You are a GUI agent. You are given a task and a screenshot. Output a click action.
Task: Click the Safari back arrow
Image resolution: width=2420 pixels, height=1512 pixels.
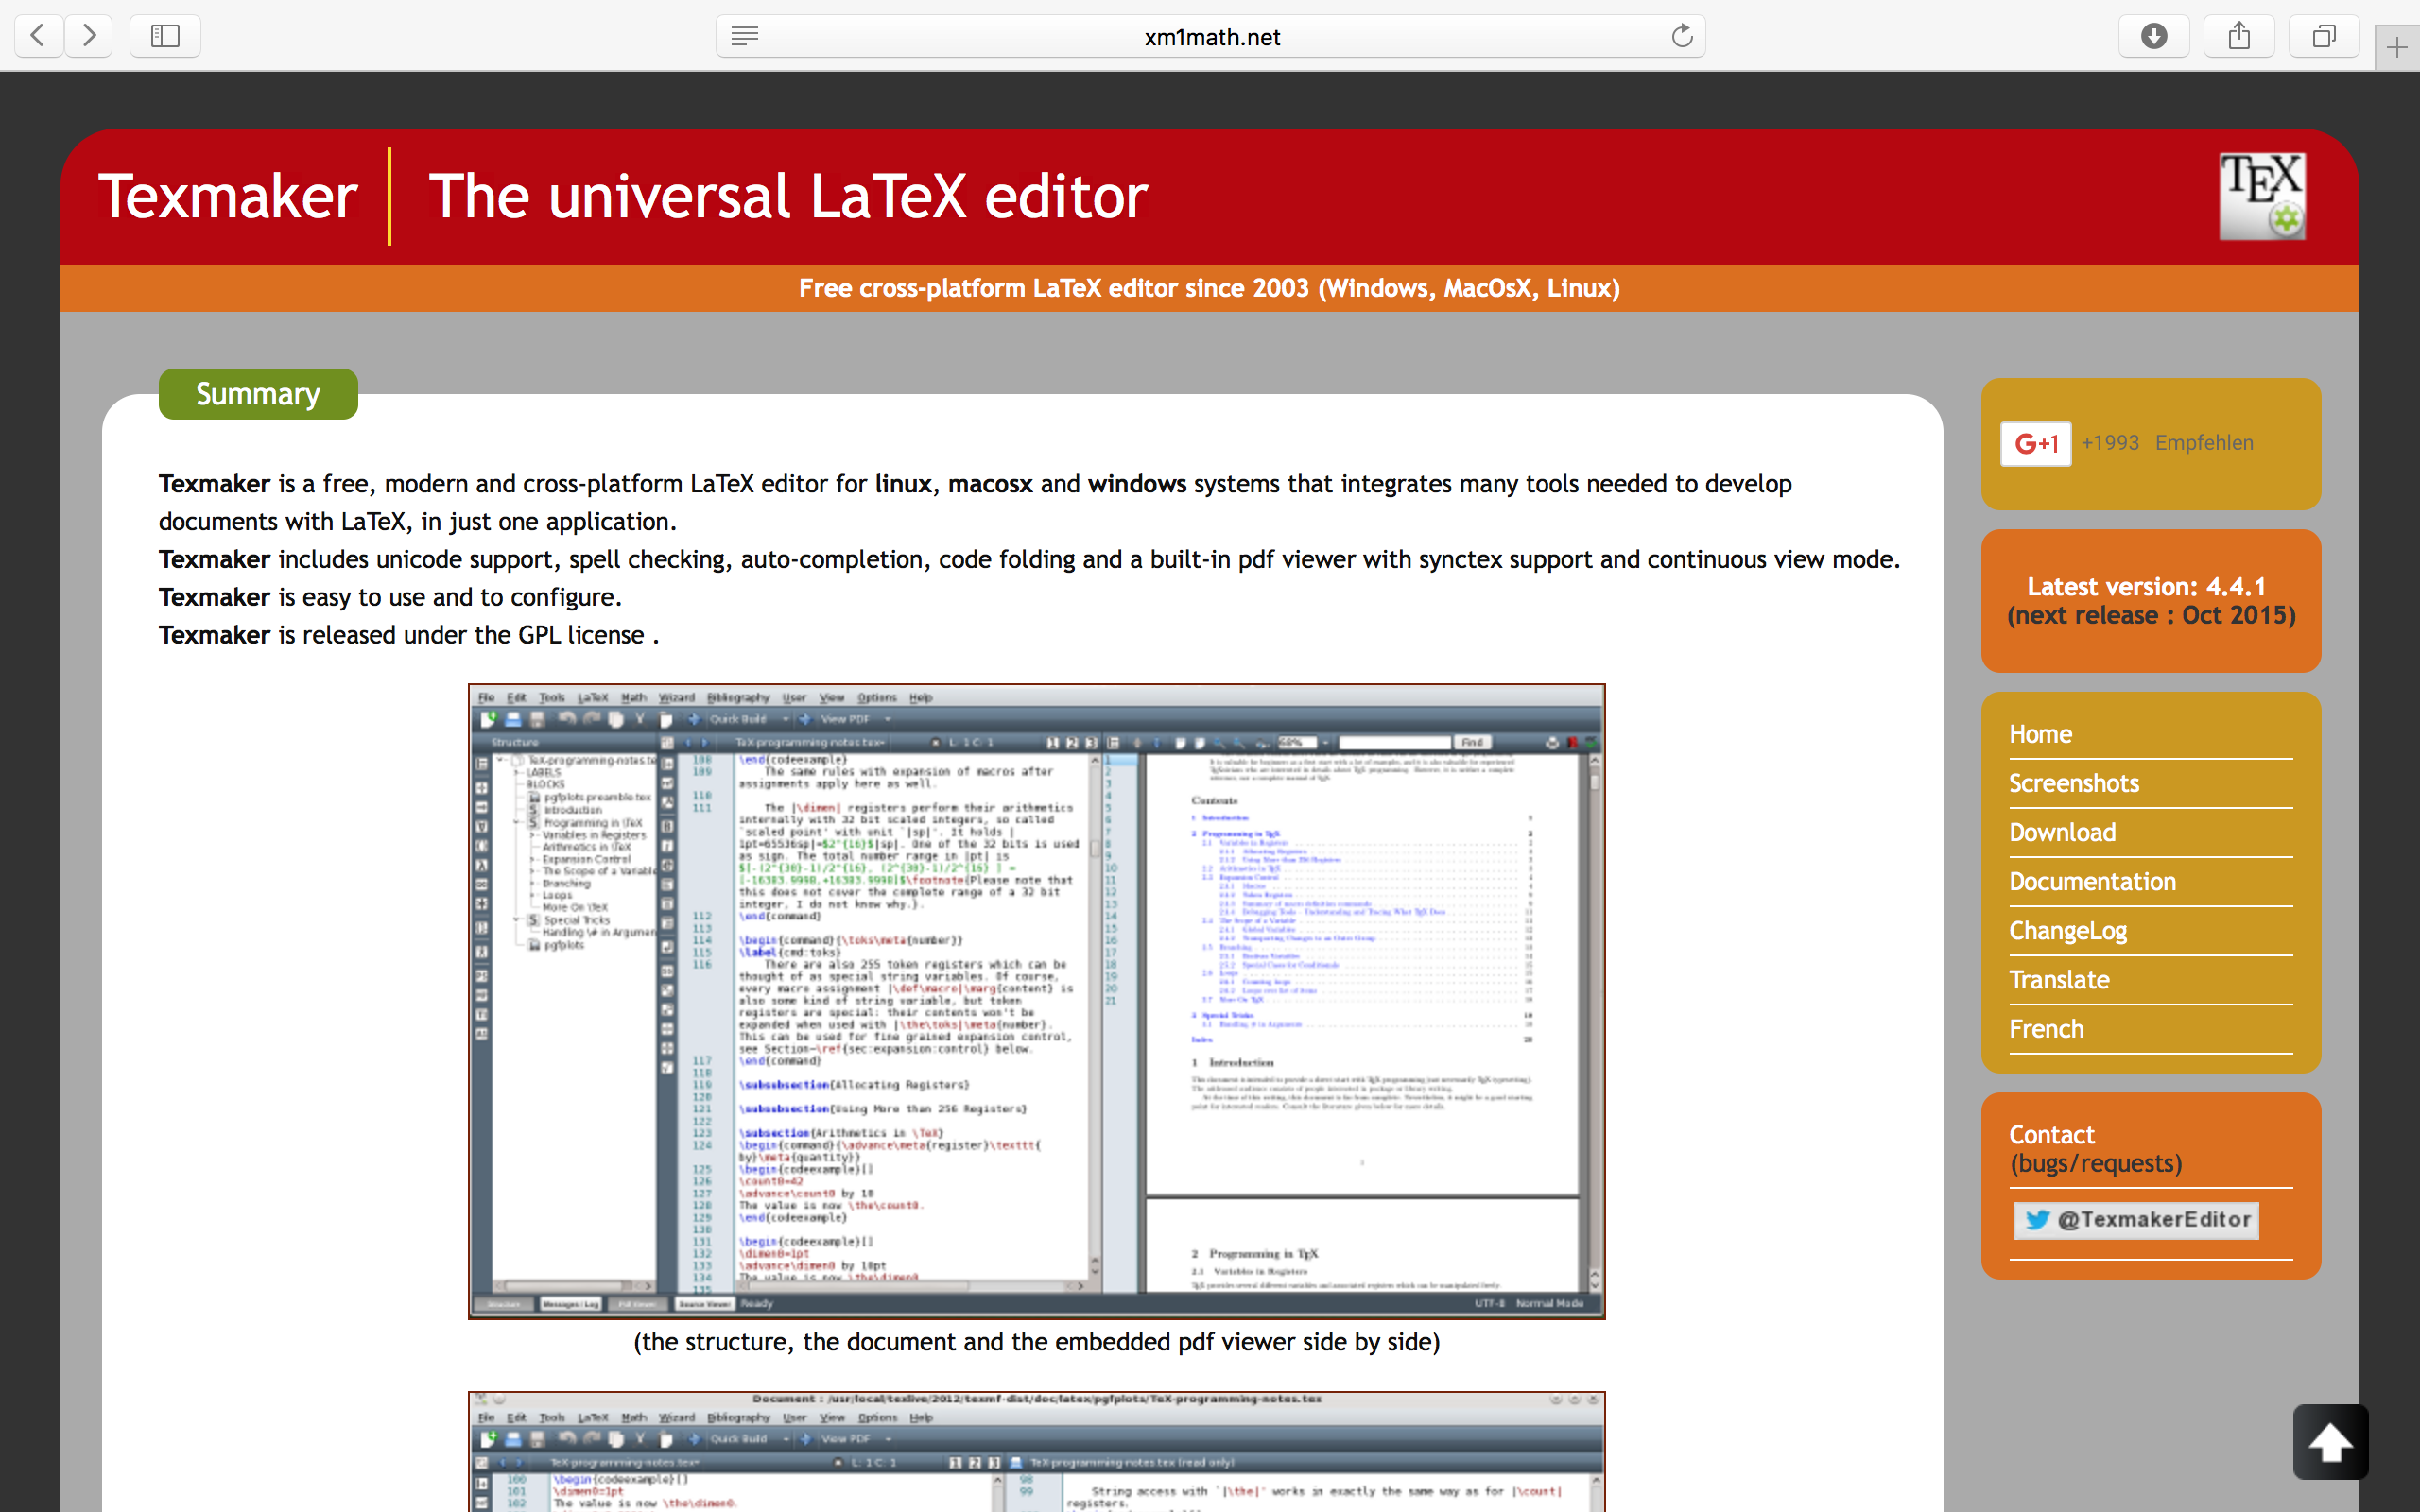pos(38,36)
